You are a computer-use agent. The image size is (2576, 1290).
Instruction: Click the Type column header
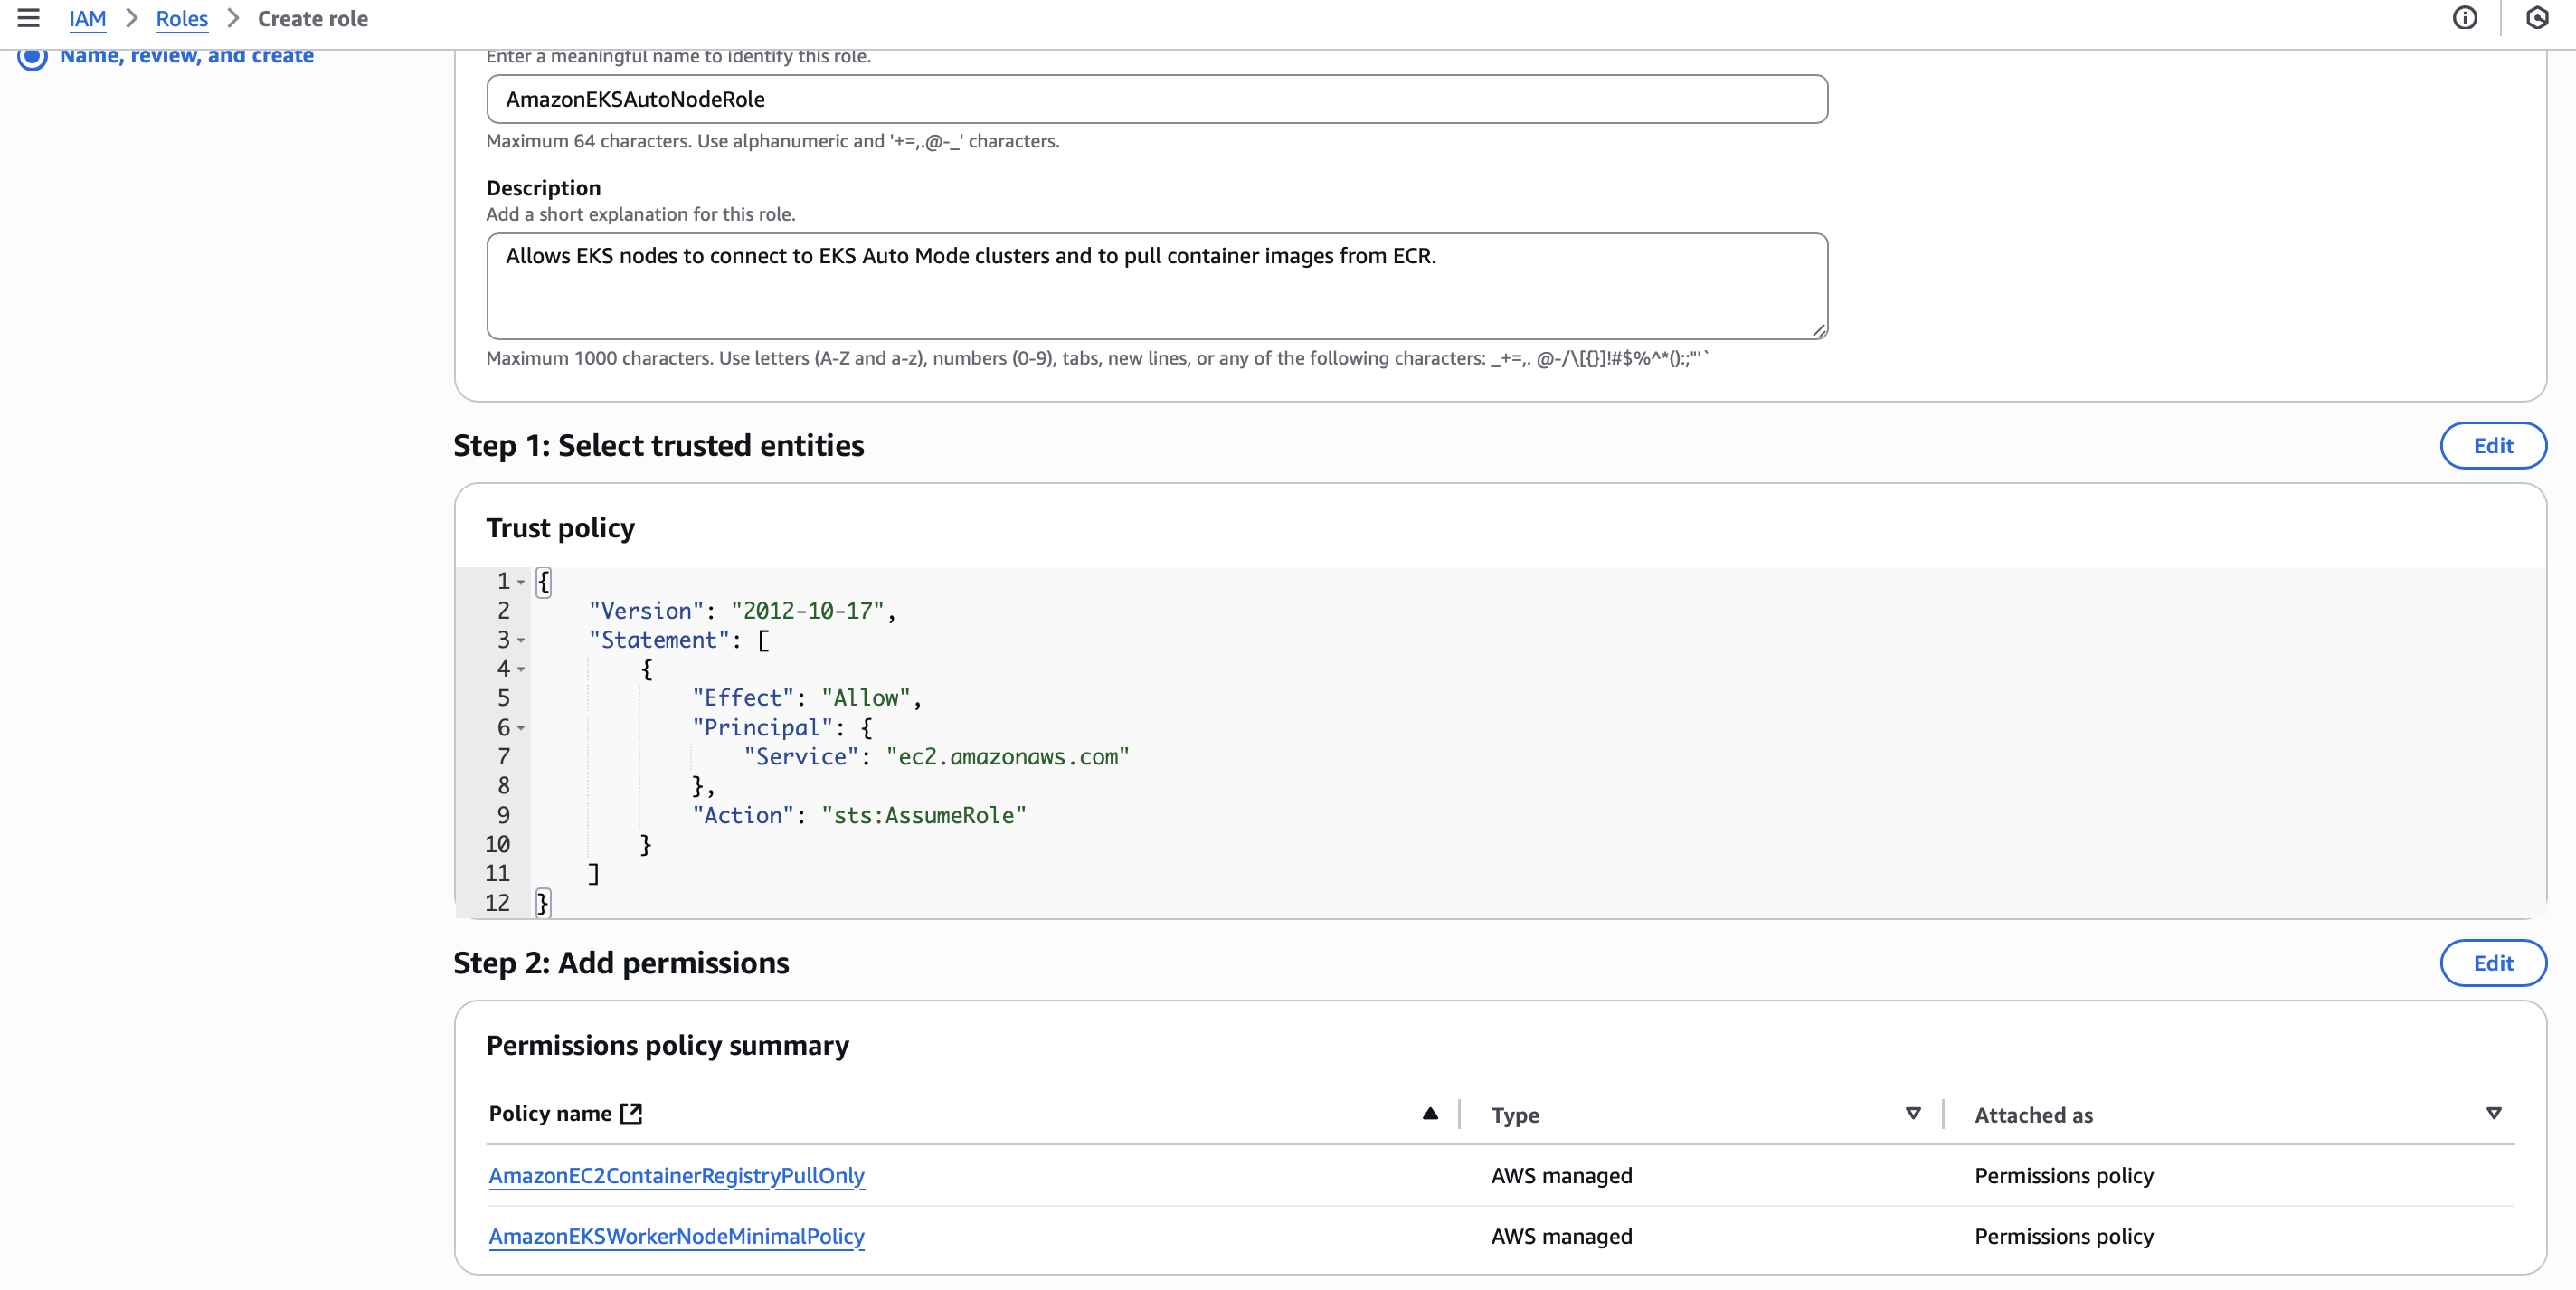[1514, 1115]
